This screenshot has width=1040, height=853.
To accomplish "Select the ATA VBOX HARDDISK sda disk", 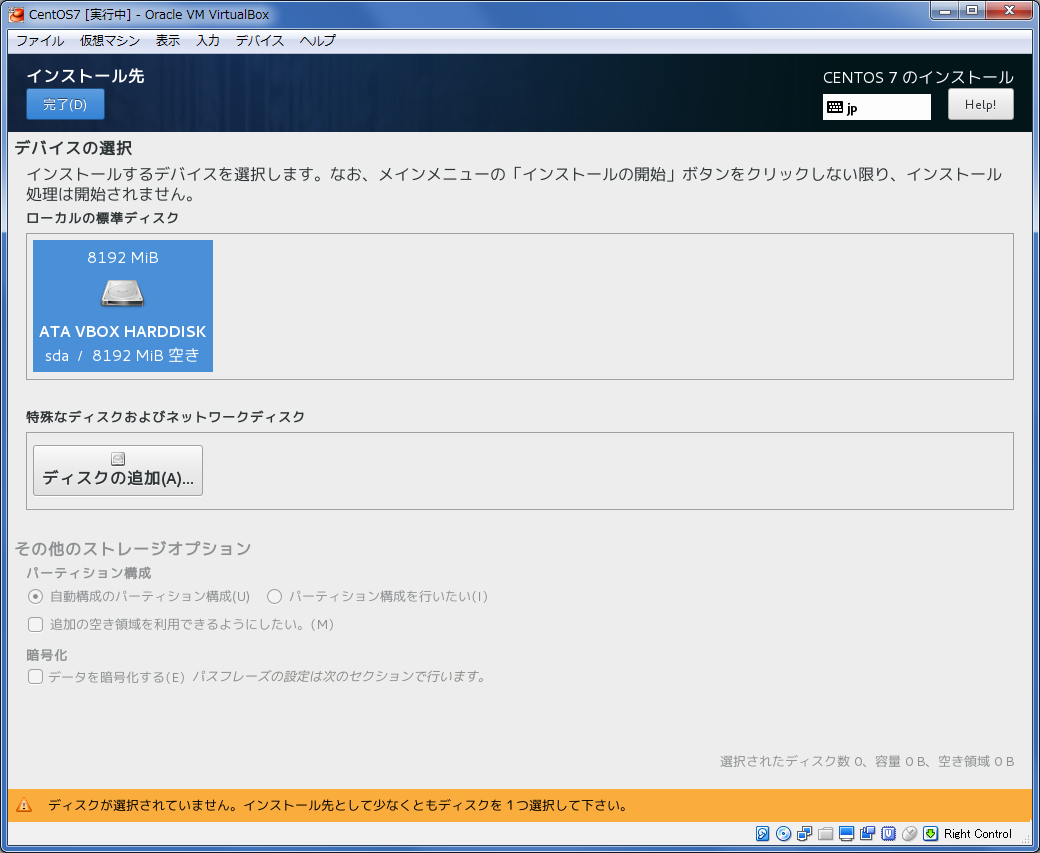I will point(123,306).
